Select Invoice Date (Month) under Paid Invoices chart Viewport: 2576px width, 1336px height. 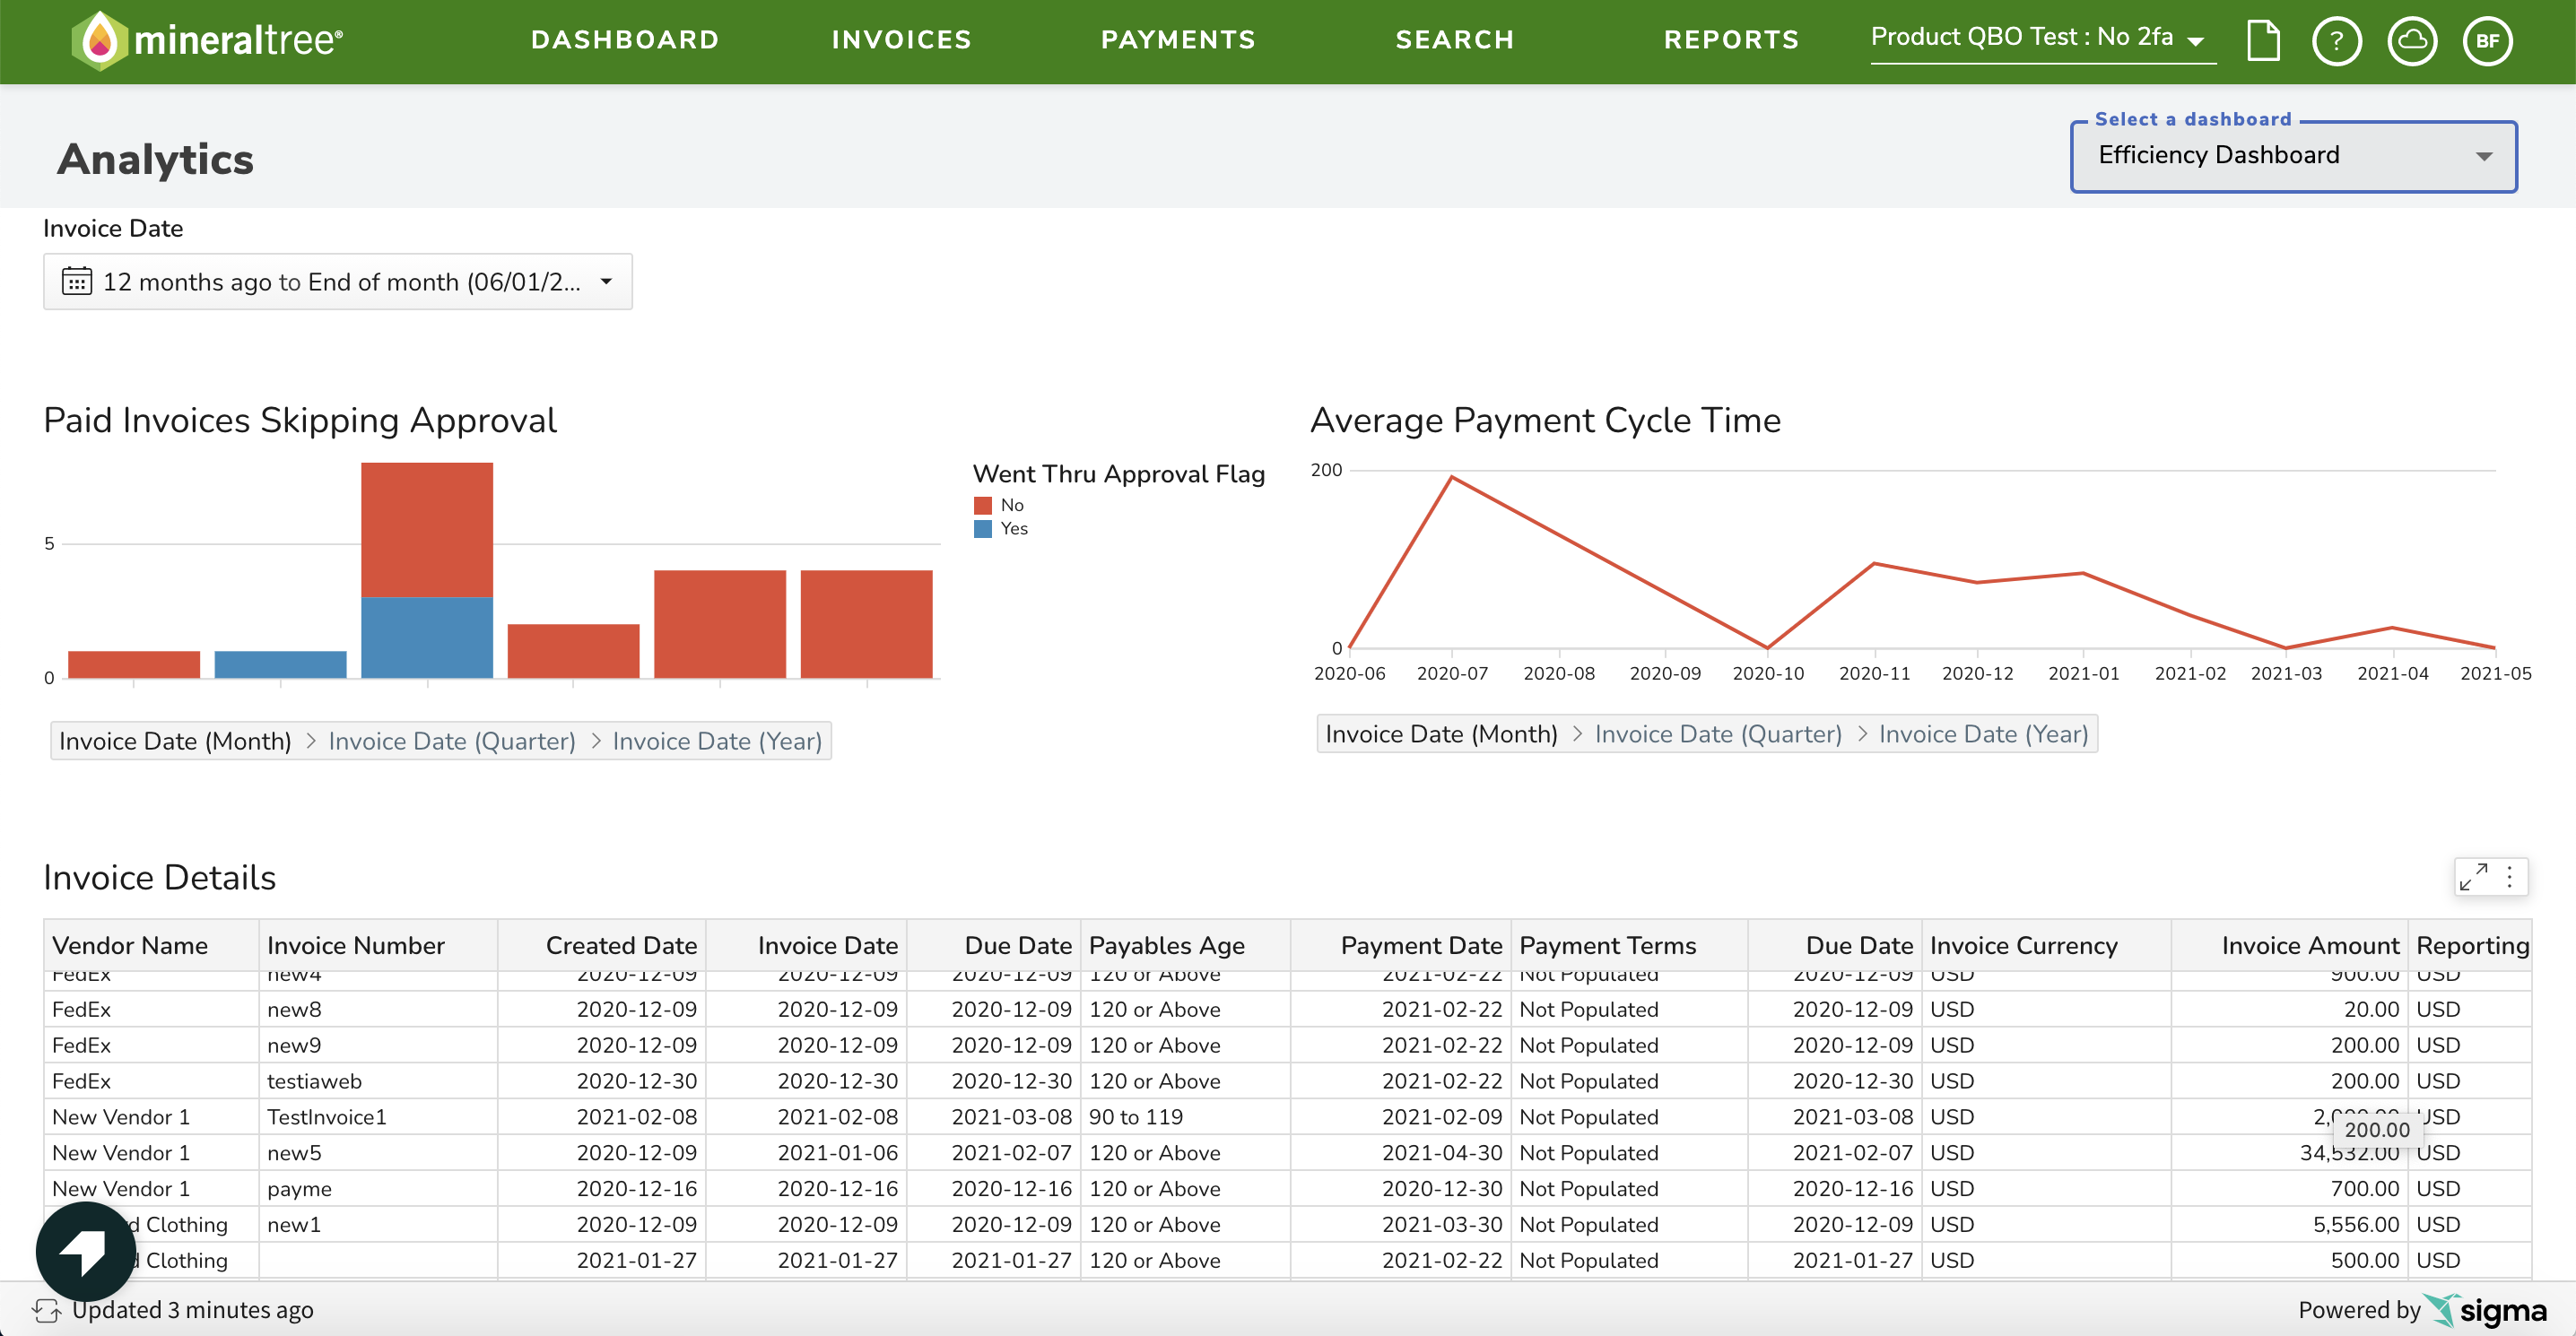point(175,741)
